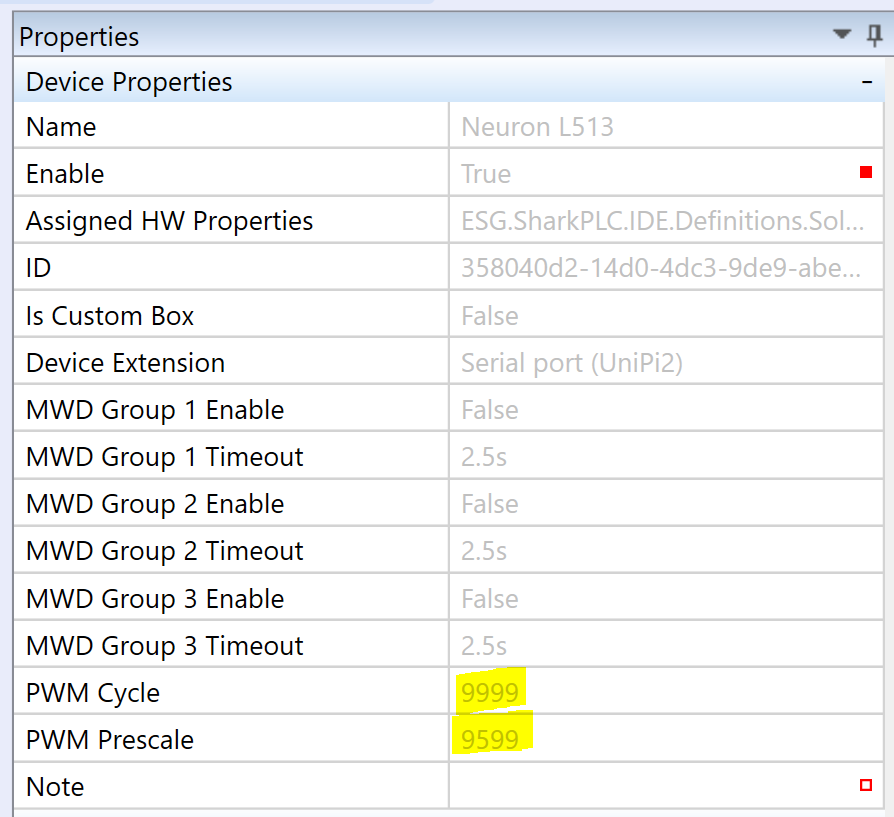Click into the empty Note field

650,787
